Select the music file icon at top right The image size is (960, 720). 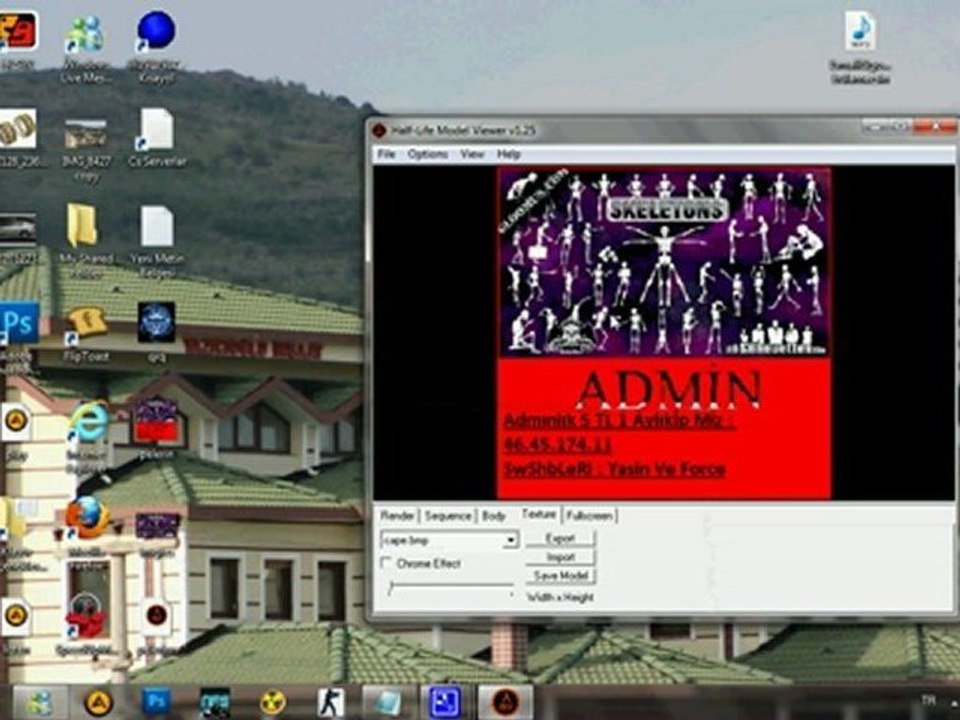point(860,48)
